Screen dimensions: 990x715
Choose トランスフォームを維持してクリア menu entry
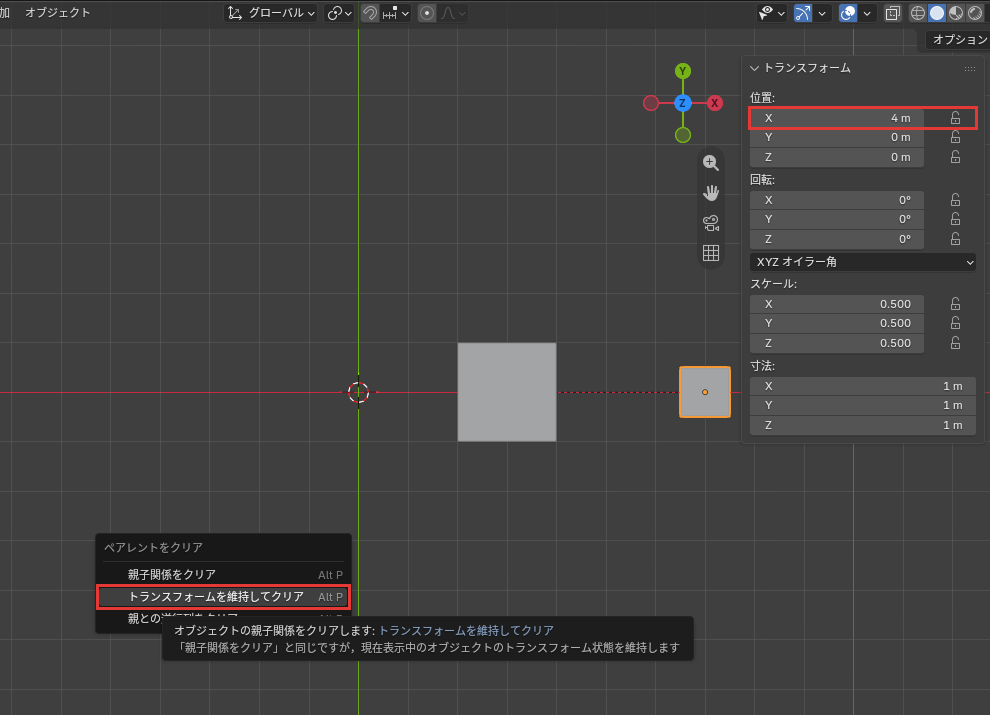point(224,597)
